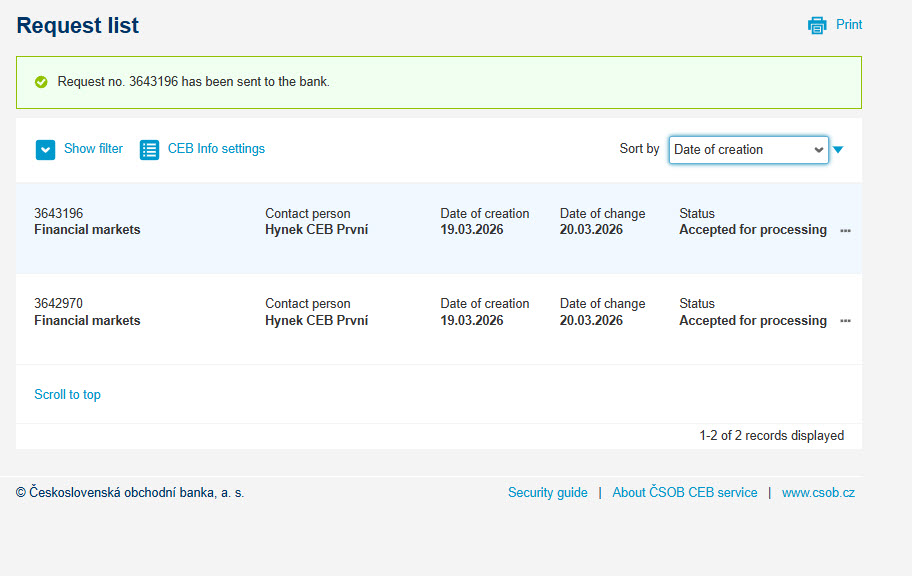Click the Scroll to top link

click(x=67, y=394)
